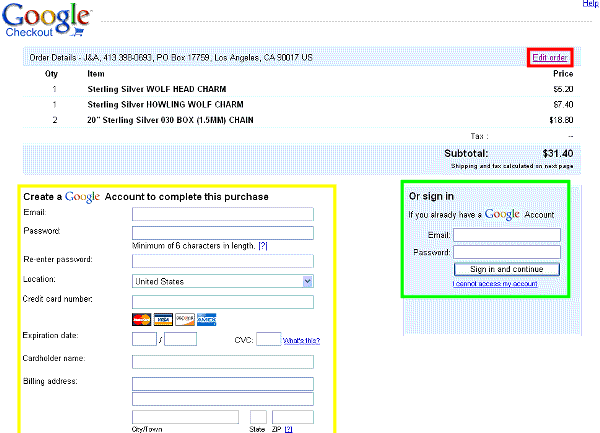The width and height of the screenshot is (600, 433).
Task: Click the quantity '2' for the chain item
Action: (x=55, y=120)
